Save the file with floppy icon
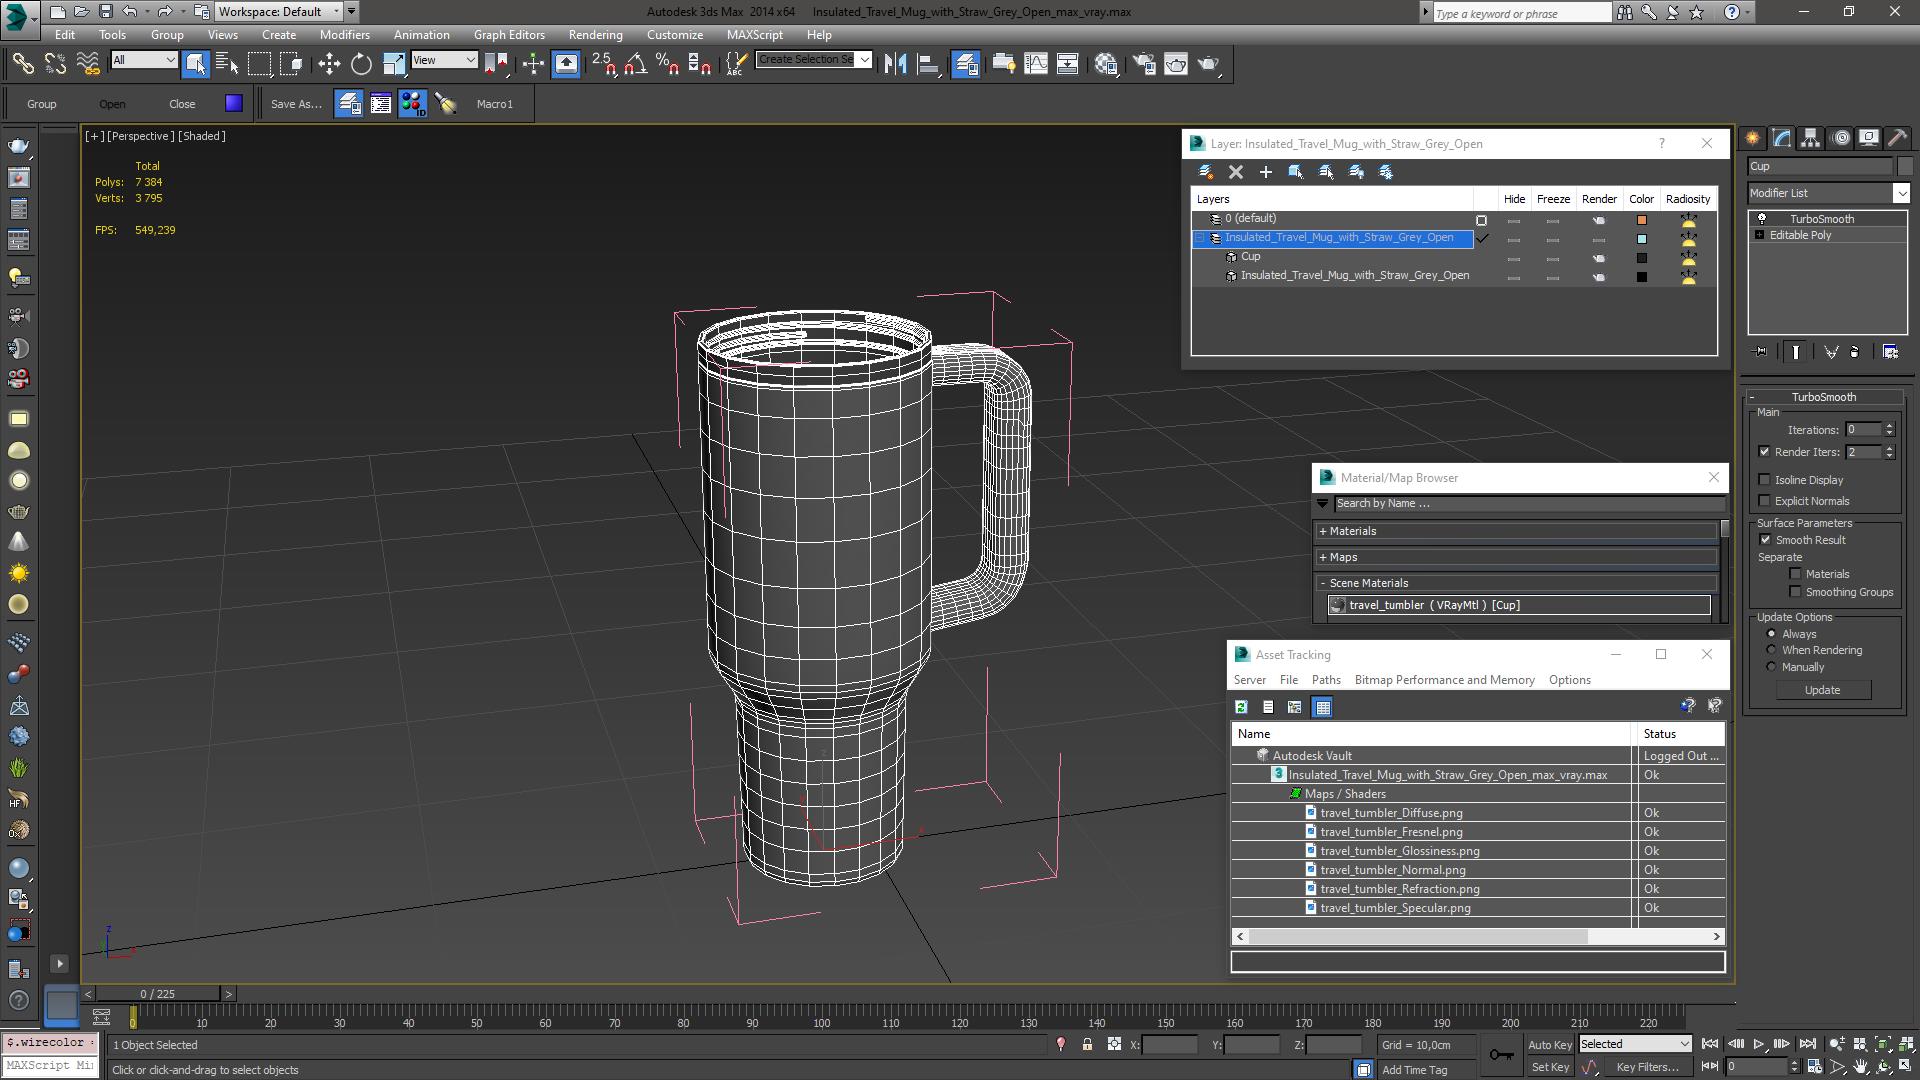This screenshot has height=1080, width=1920. (105, 12)
